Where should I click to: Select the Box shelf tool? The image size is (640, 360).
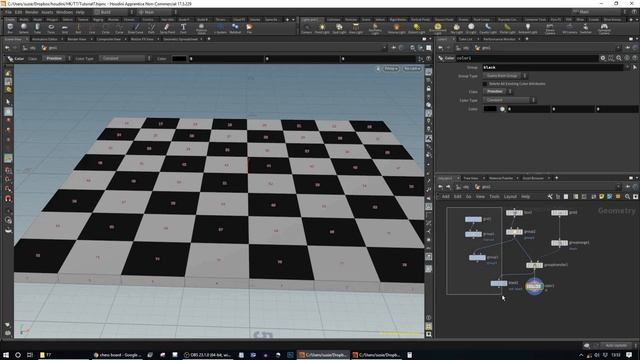coord(10,29)
